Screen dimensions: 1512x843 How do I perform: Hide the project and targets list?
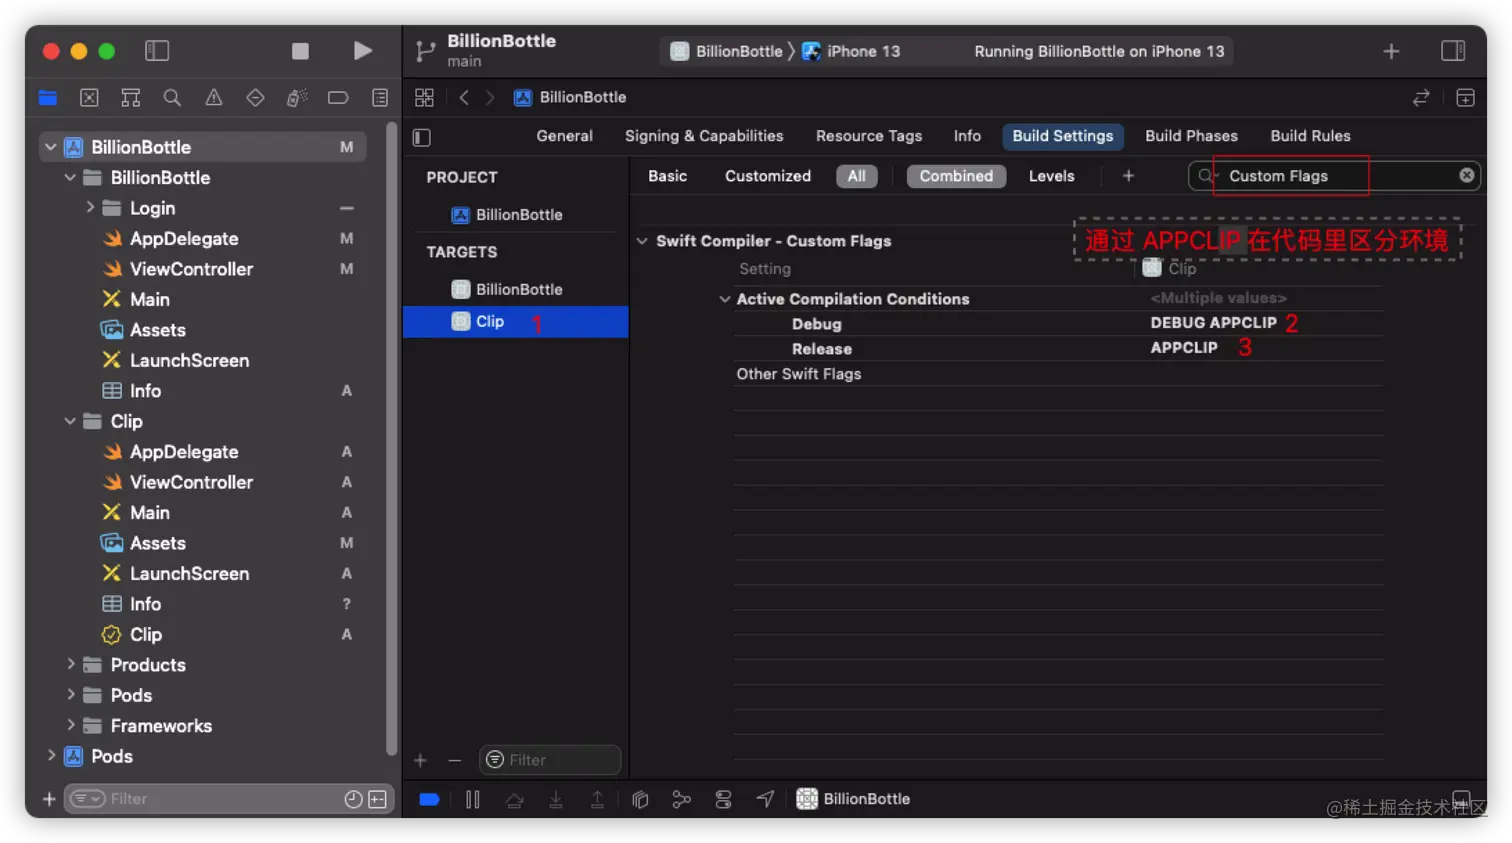[x=422, y=137]
